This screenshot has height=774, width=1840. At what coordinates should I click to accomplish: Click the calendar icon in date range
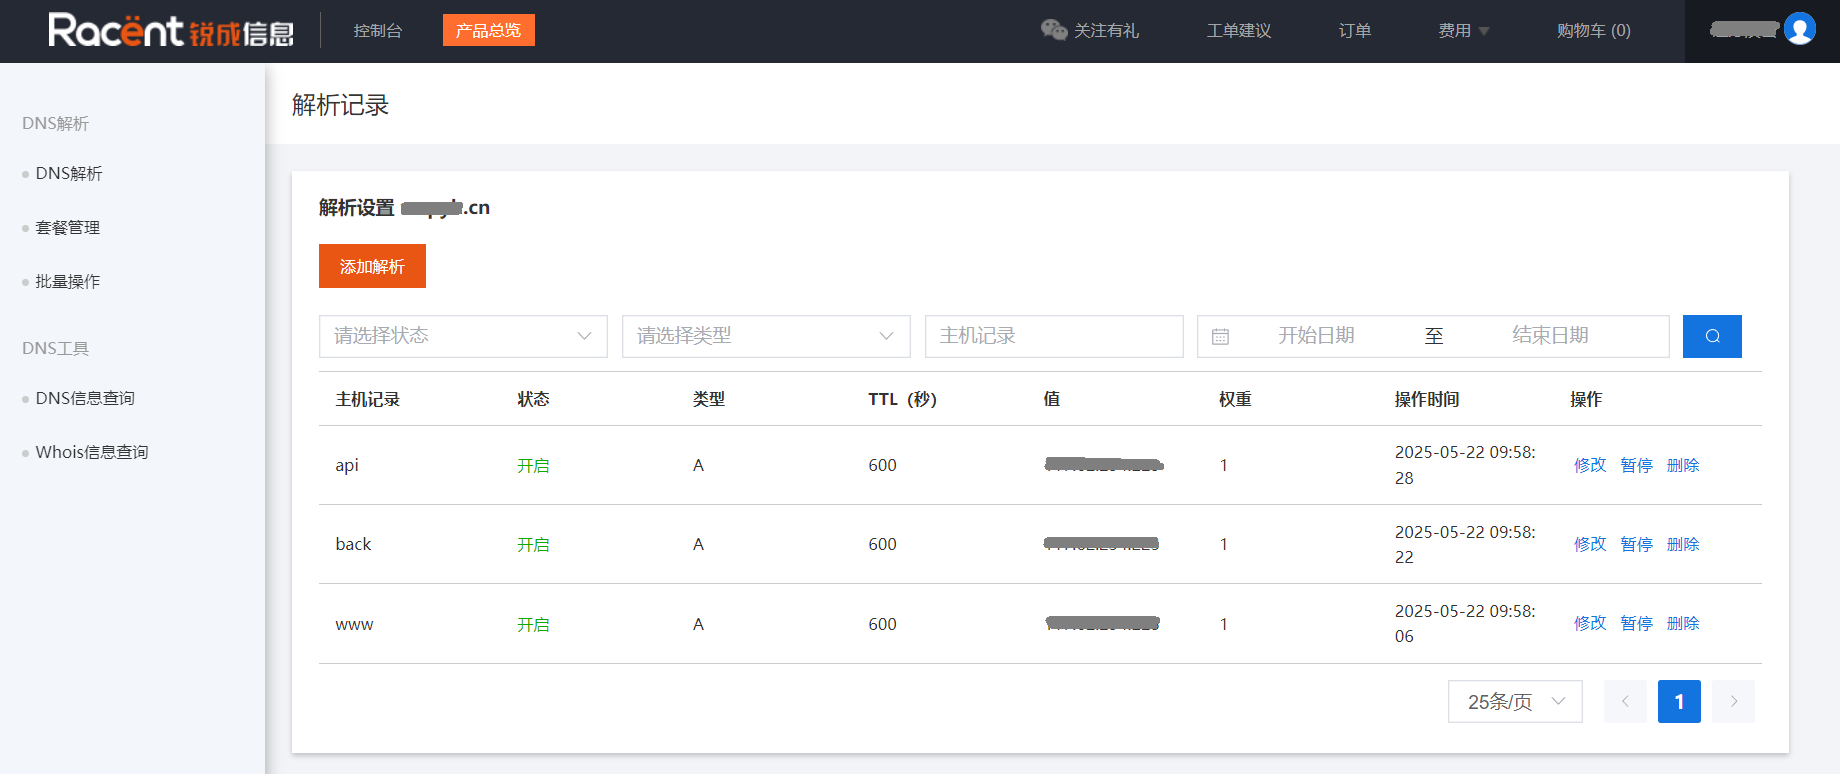1220,337
